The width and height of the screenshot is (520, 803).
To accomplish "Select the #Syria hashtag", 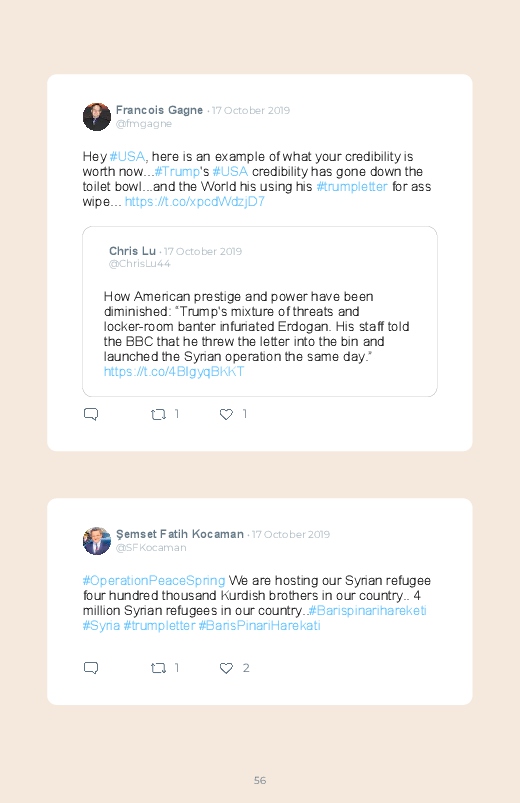I will click(x=101, y=626).
